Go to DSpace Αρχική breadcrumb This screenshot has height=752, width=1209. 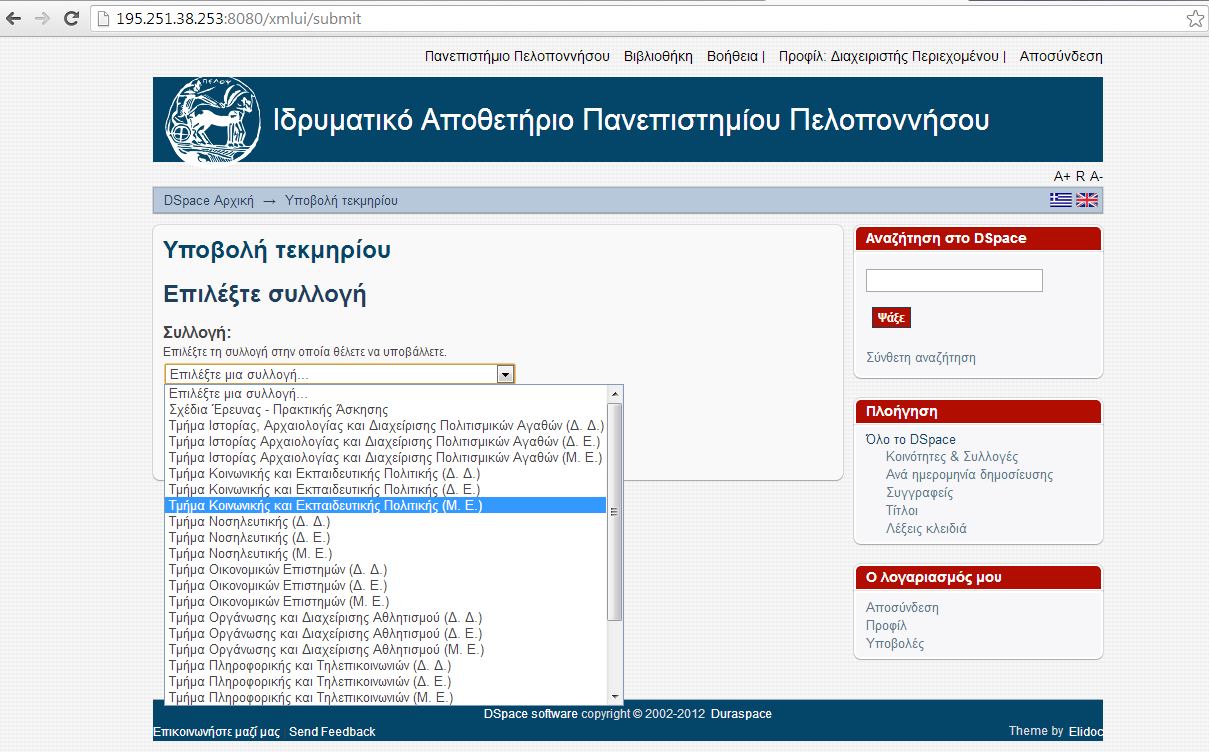point(209,201)
